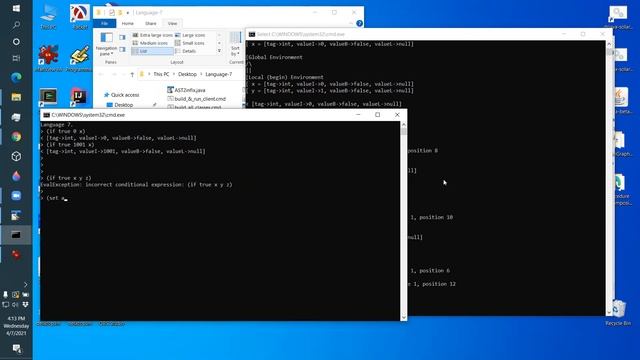Choose List layout option
The width and height of the screenshot is (640, 360).
[152, 51]
